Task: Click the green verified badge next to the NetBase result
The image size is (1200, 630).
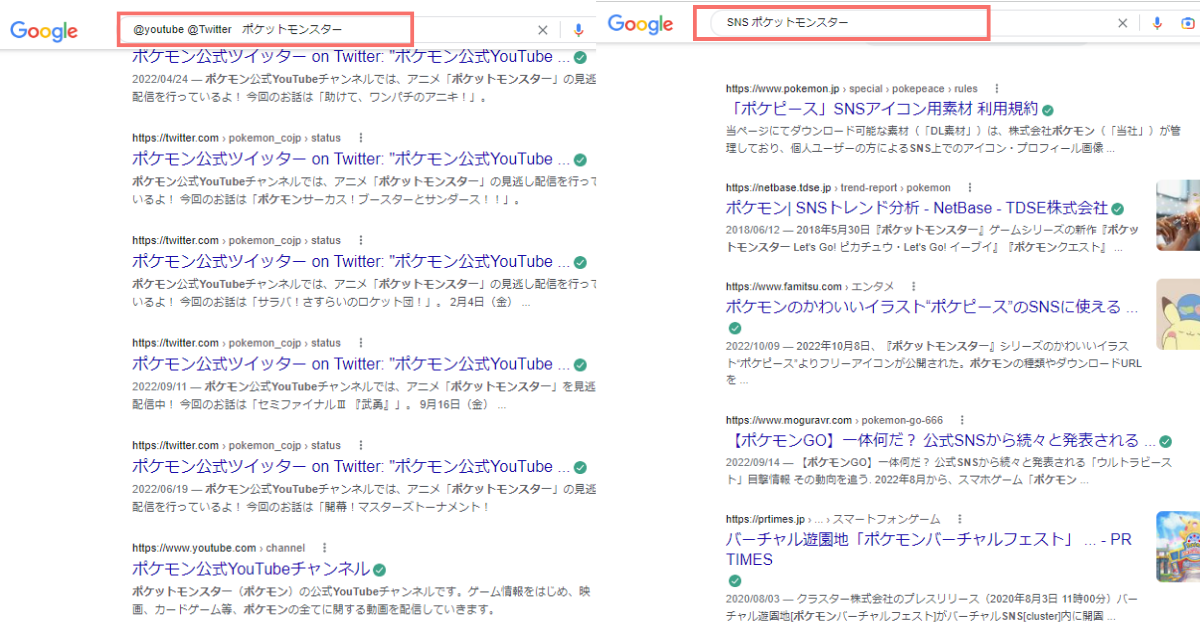Action: click(1118, 209)
